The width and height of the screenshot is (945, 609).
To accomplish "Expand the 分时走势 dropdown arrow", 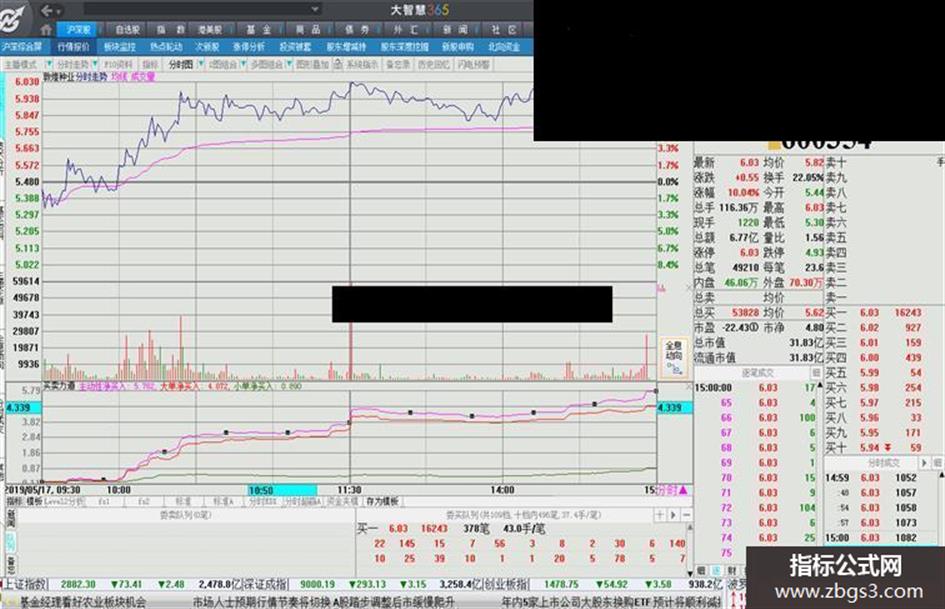I will 95,63.
